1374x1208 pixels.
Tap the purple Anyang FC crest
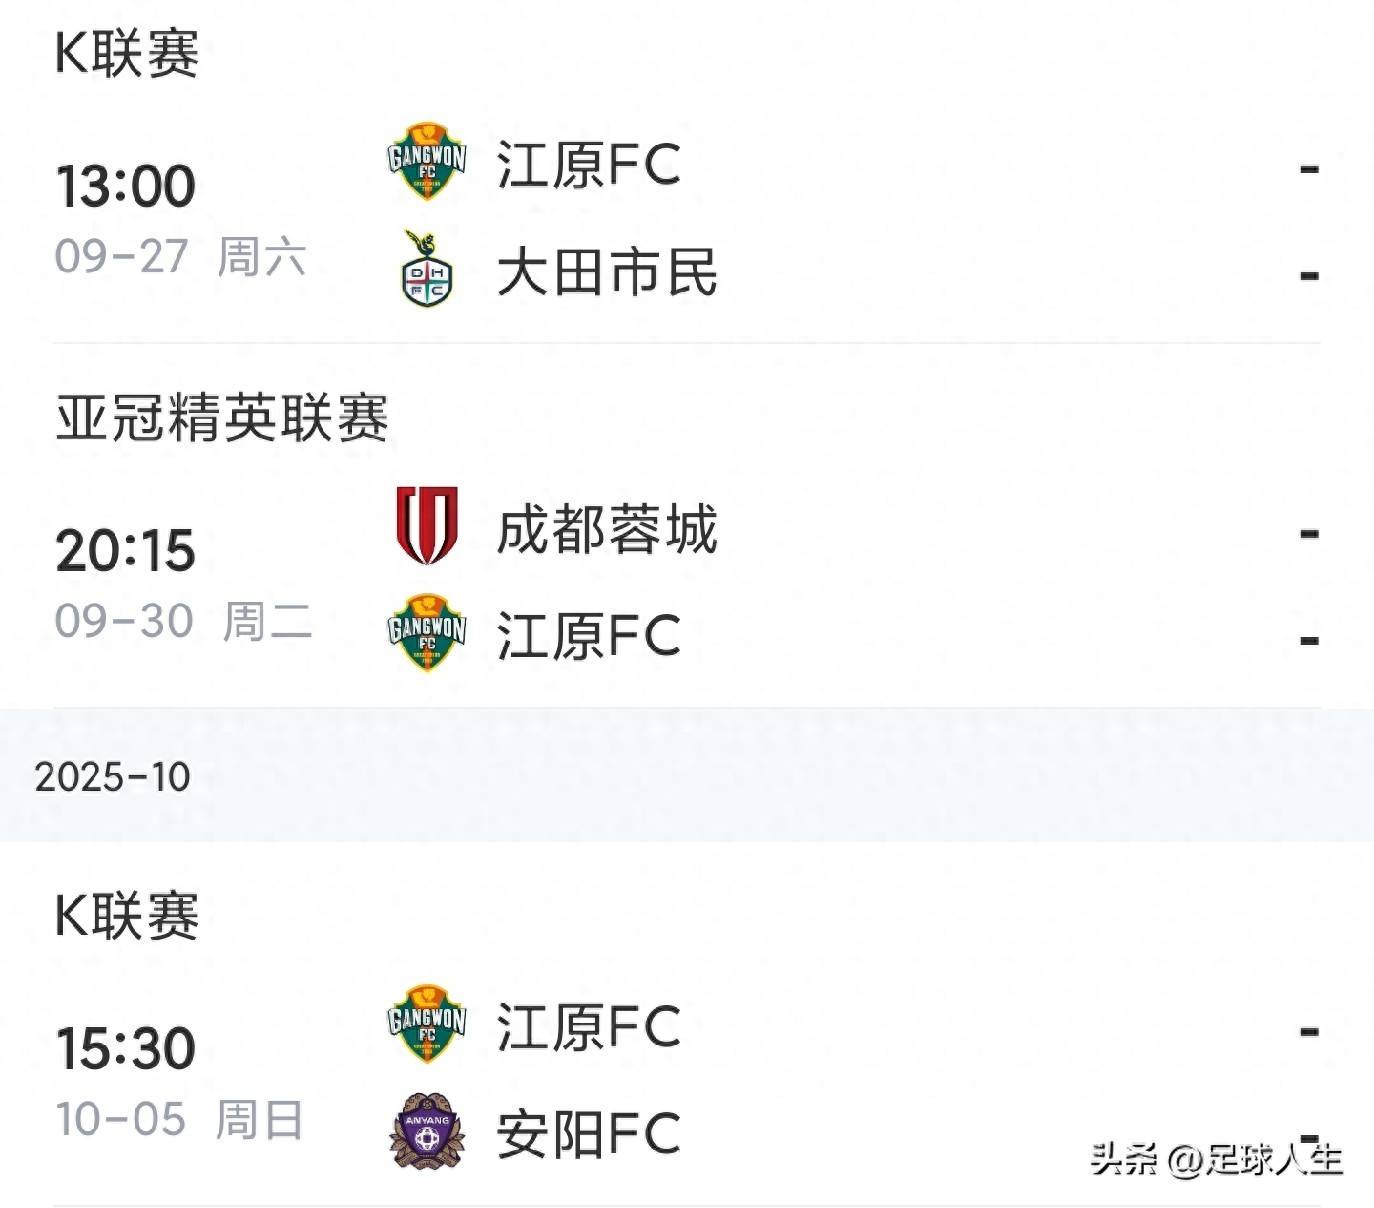(x=427, y=1132)
